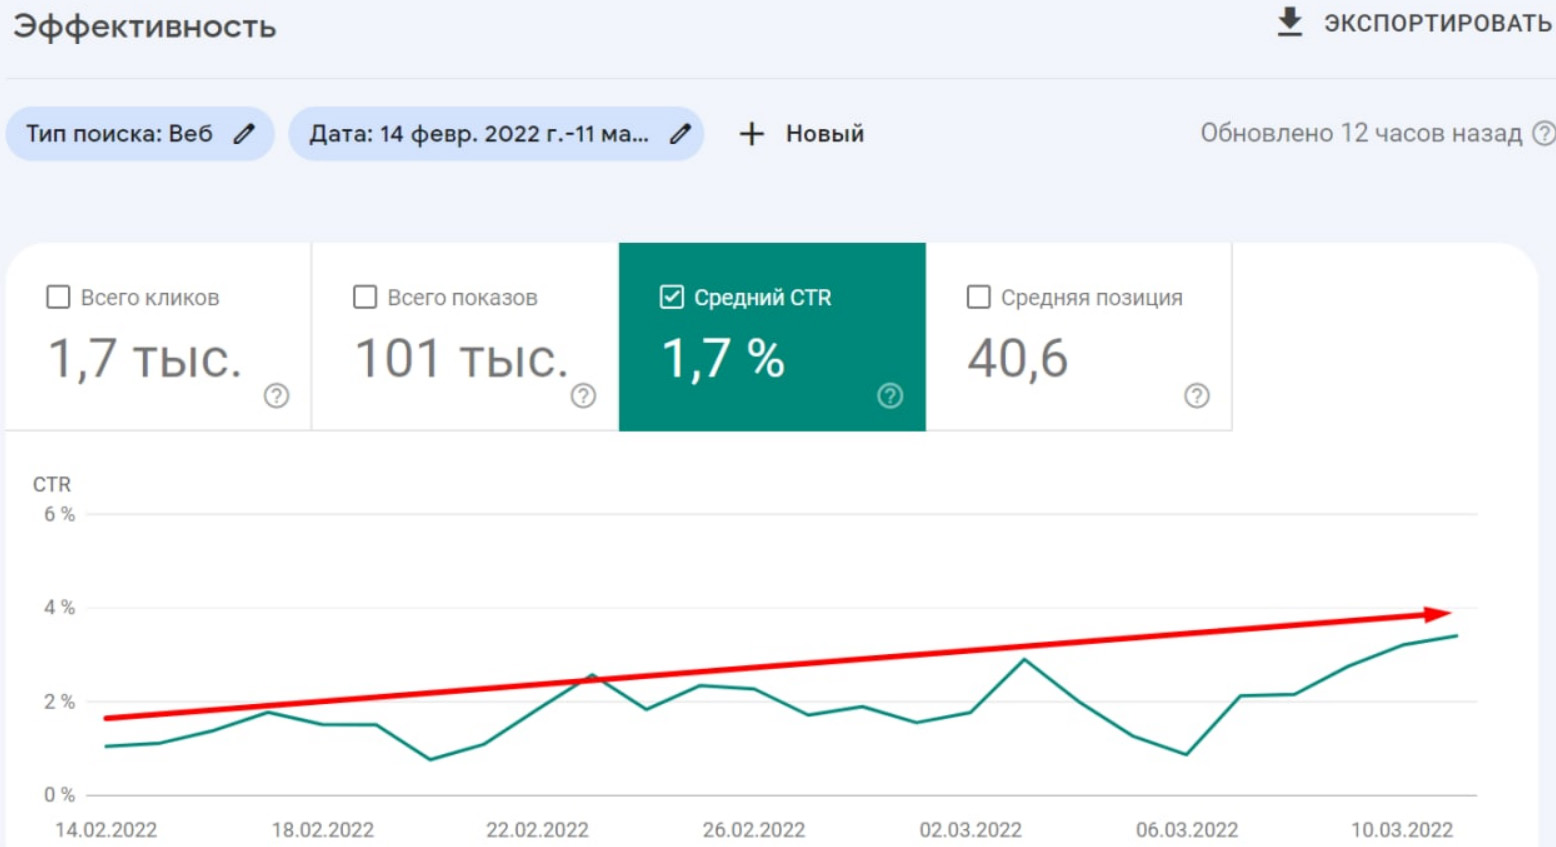Open the Дата: 14 февр. 2022 filter chip
The height and width of the screenshot is (847, 1556).
[x=496, y=134]
